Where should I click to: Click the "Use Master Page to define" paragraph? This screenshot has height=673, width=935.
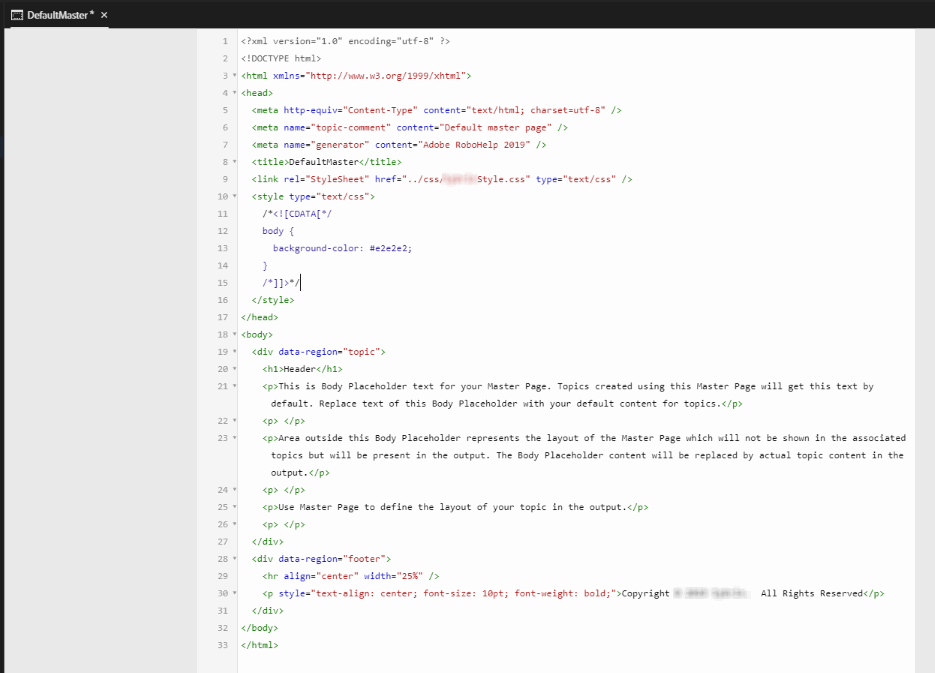(x=455, y=507)
